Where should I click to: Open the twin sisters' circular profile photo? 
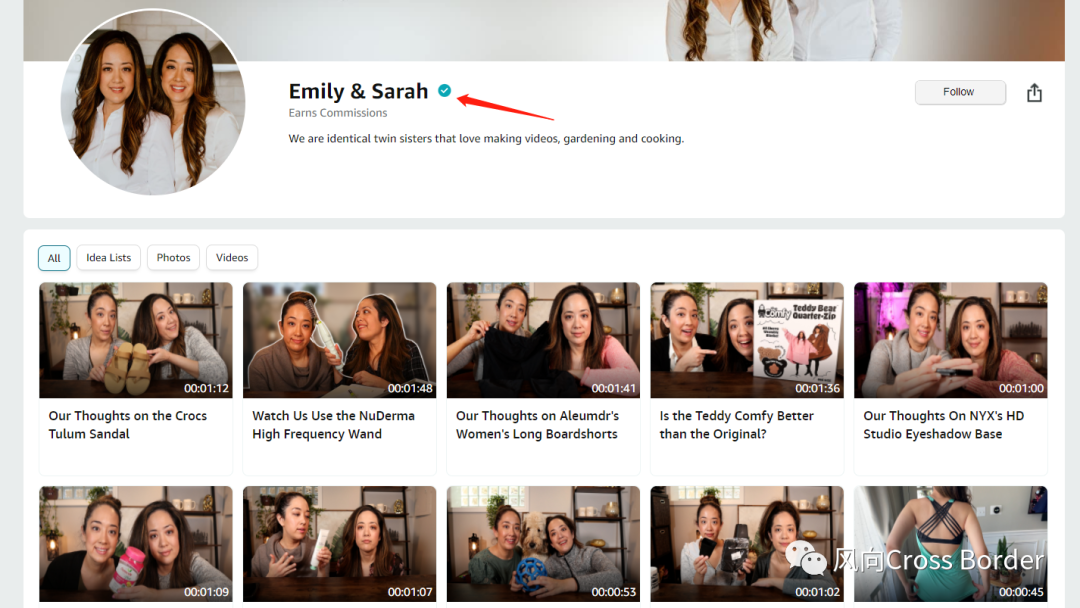click(153, 102)
